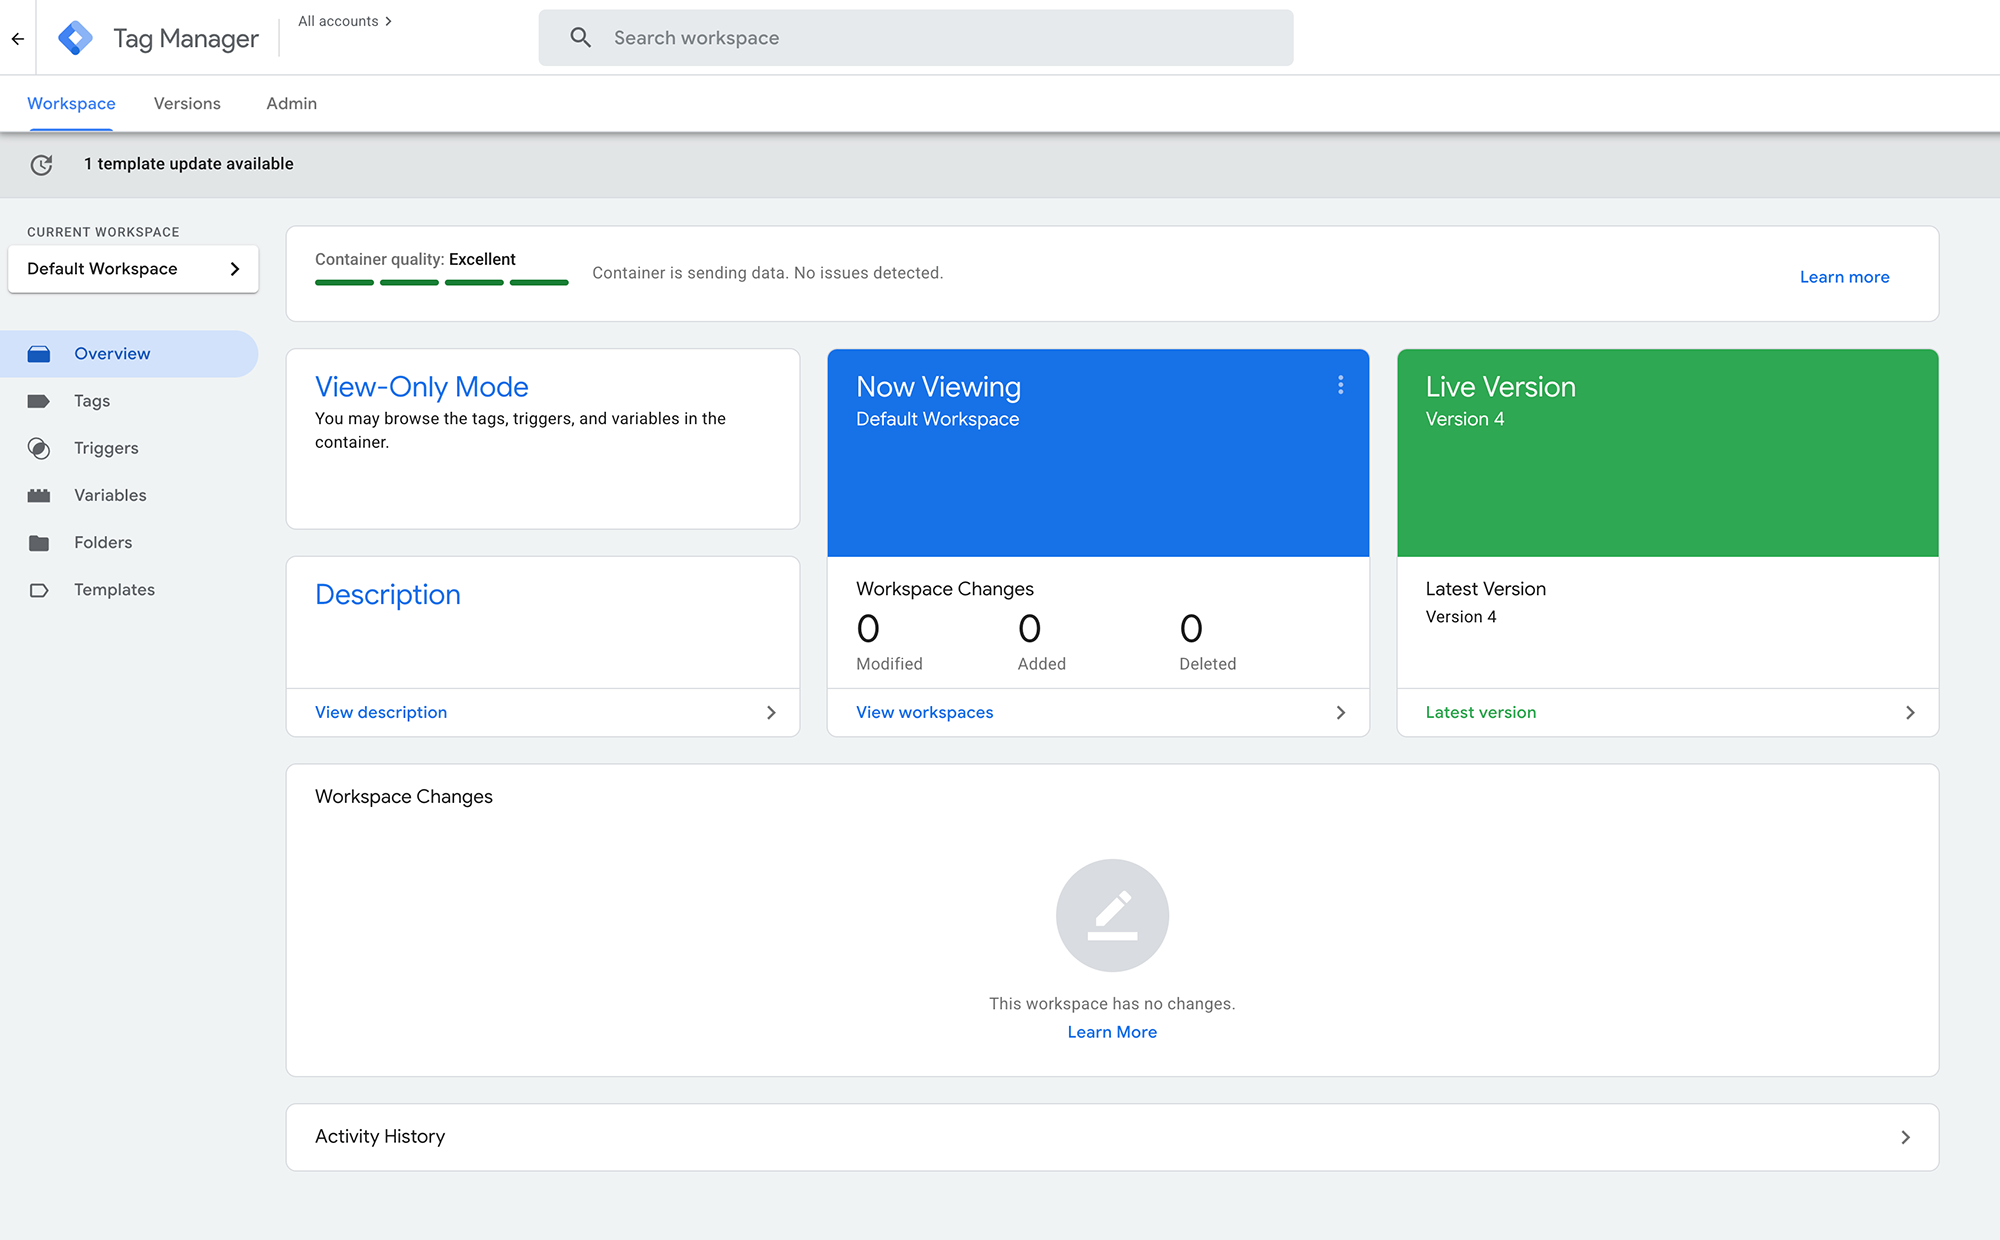Click Version 4 under Latest Version
The height and width of the screenshot is (1240, 2000).
pyautogui.click(x=1461, y=617)
